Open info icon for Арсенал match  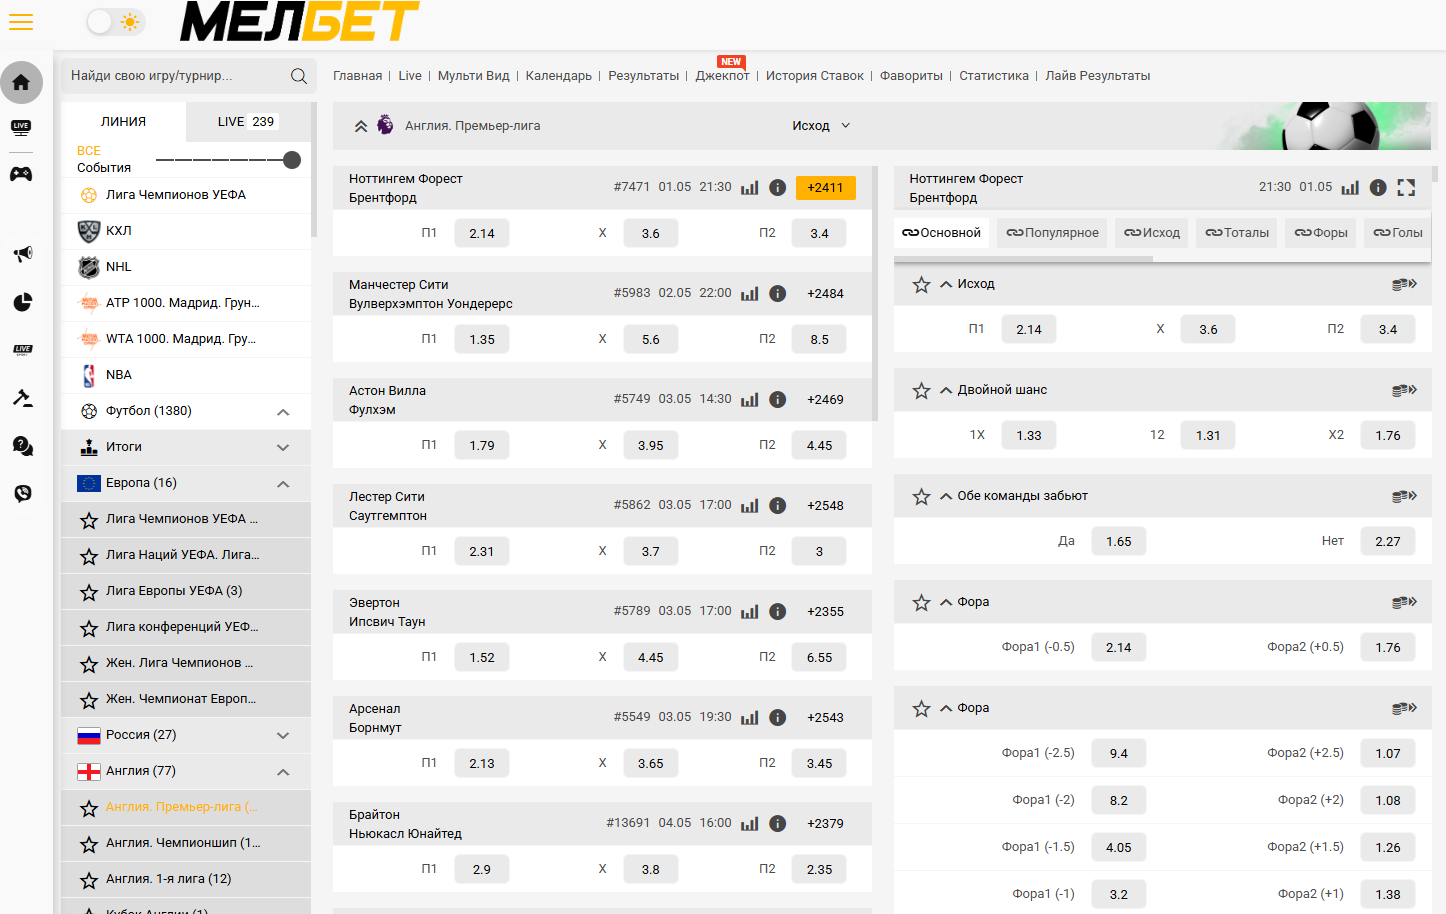click(x=777, y=718)
